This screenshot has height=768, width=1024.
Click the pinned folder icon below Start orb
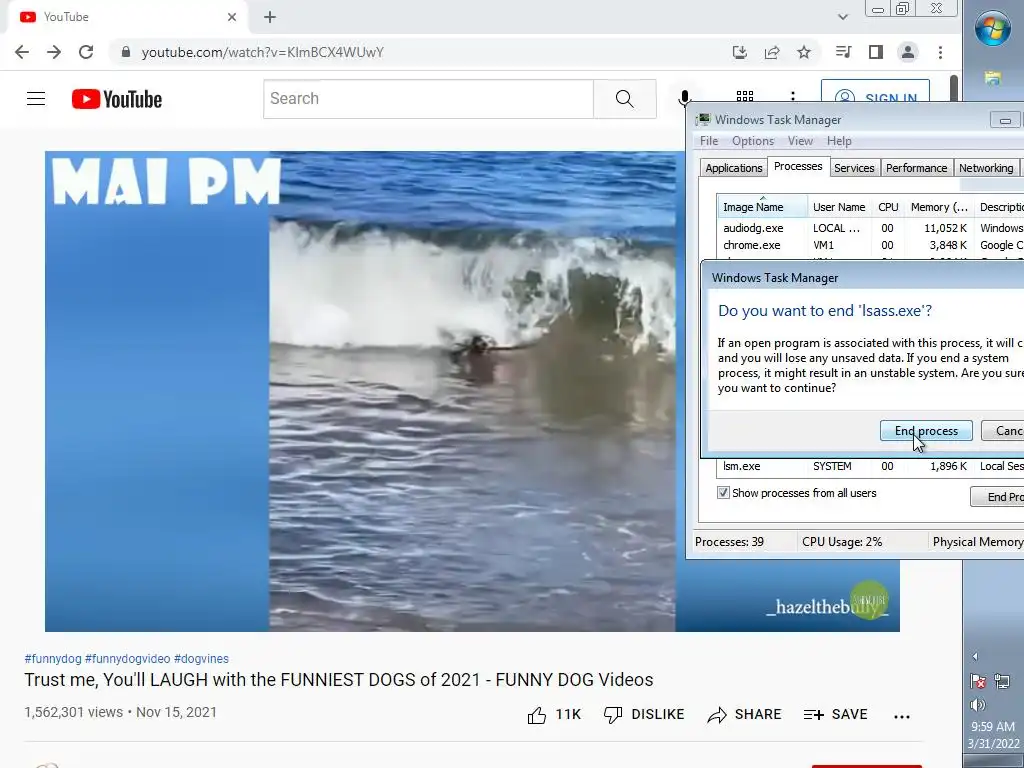pos(993,79)
